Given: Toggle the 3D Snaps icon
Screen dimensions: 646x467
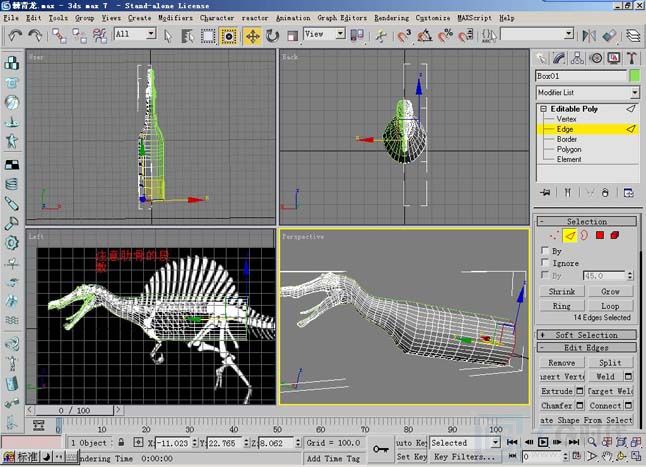Looking at the screenshot, I should coord(404,36).
